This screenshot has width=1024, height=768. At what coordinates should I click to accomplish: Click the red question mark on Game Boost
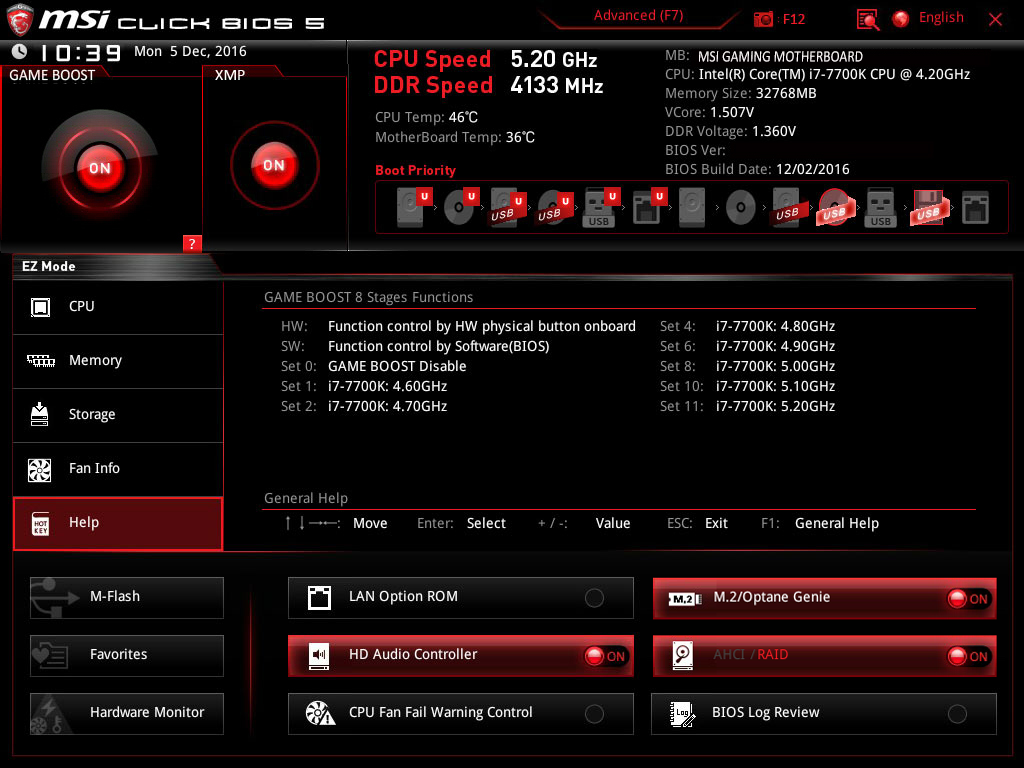192,244
